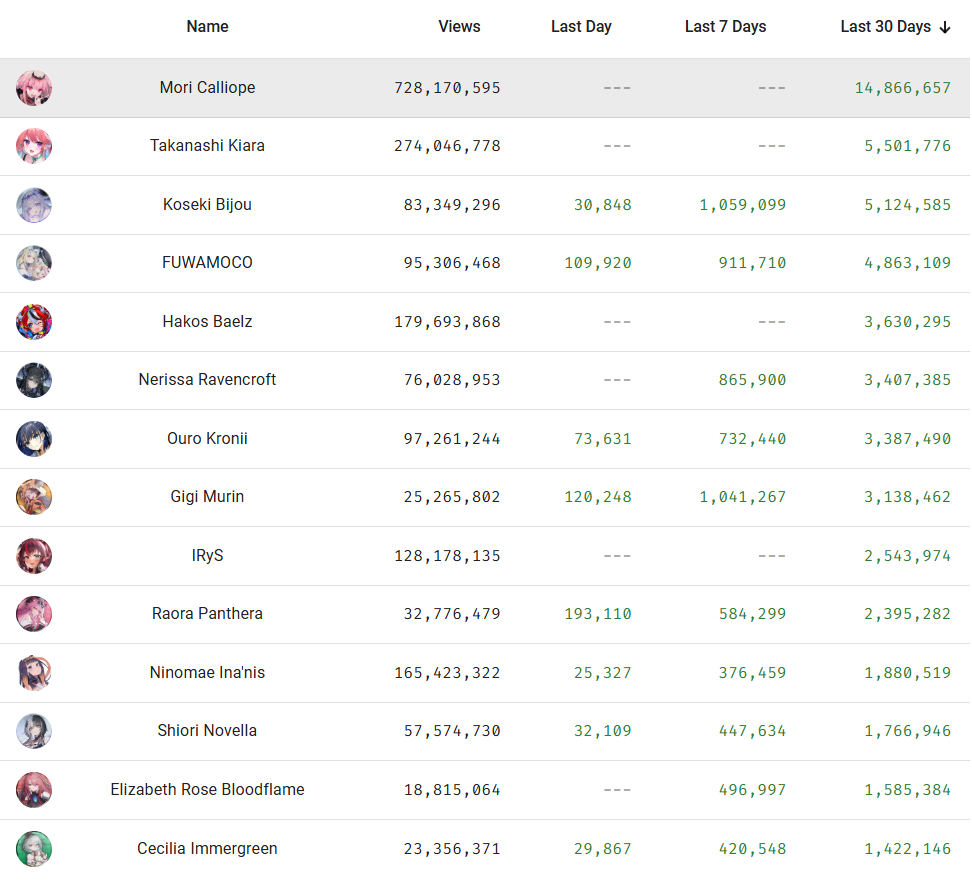This screenshot has height=892, width=972.
Task: Open the Ninomae Ina'nis name link
Action: [x=207, y=673]
